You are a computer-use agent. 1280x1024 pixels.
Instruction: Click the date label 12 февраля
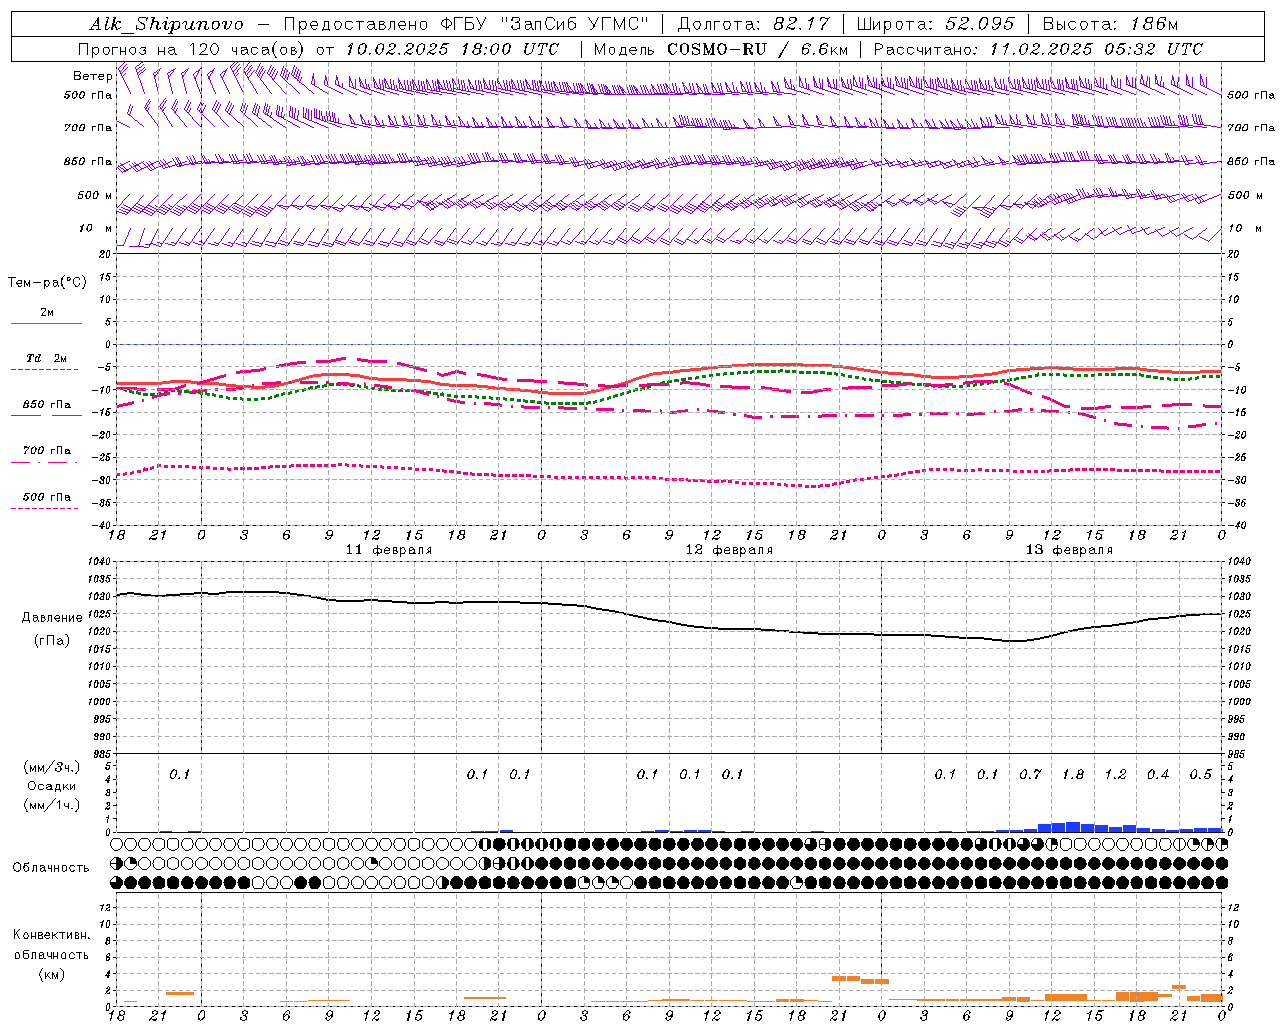coord(729,550)
